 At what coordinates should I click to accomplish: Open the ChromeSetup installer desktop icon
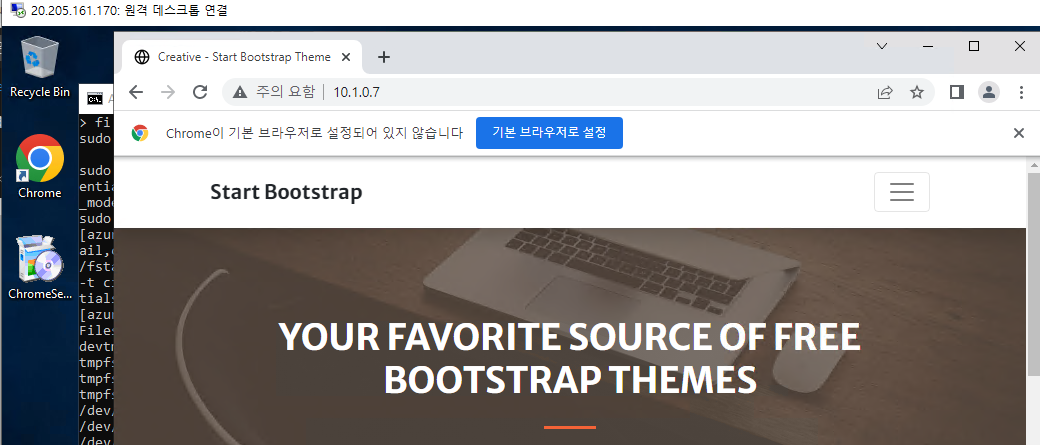(x=40, y=267)
